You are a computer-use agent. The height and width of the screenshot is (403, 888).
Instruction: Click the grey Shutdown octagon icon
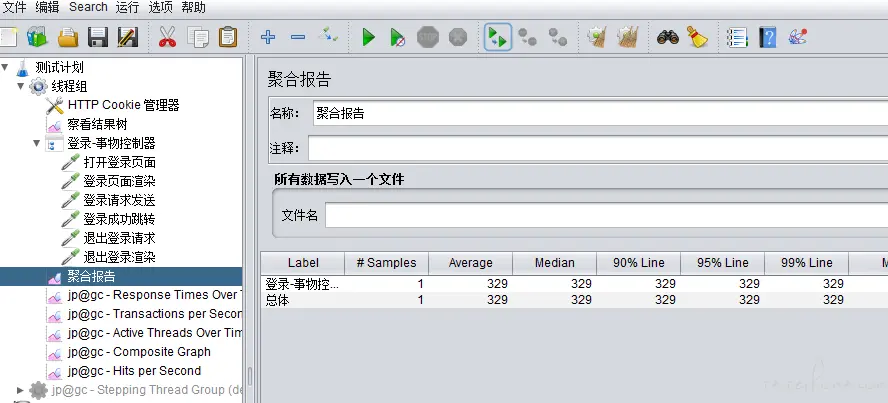coord(458,37)
